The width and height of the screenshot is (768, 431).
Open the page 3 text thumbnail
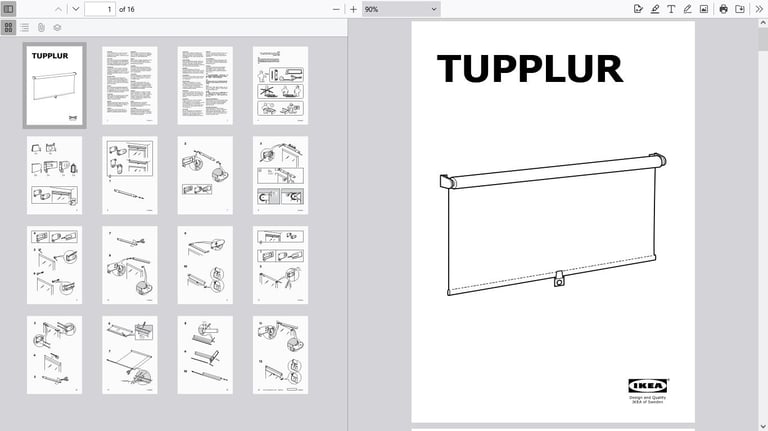pyautogui.click(x=205, y=85)
